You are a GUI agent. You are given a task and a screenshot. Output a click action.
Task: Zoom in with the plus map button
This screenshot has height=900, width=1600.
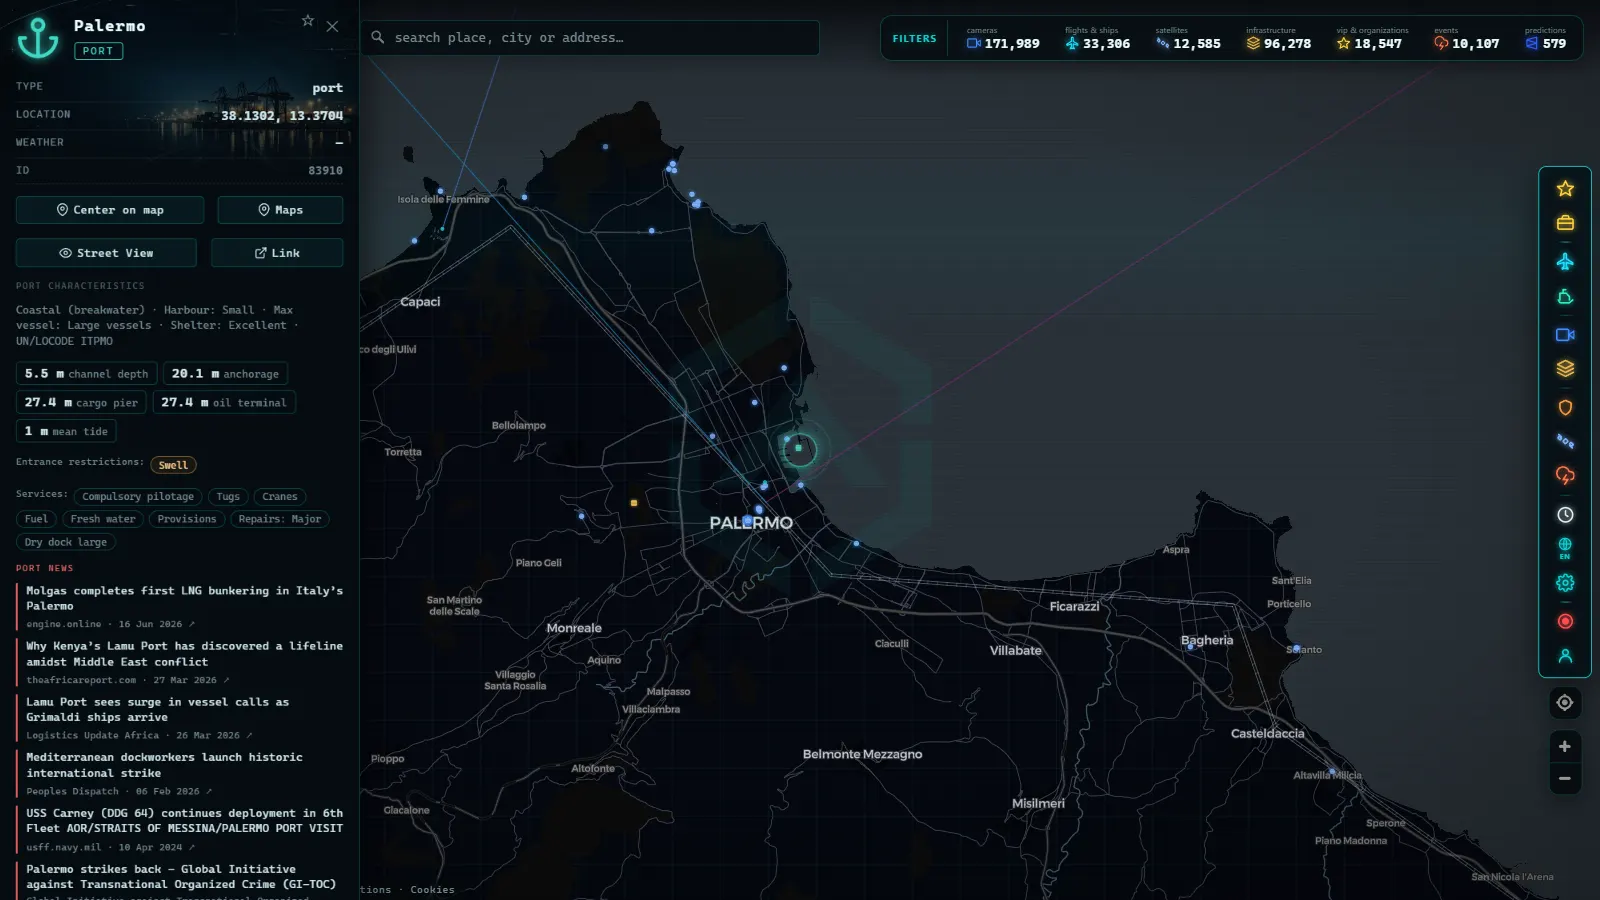click(x=1565, y=747)
